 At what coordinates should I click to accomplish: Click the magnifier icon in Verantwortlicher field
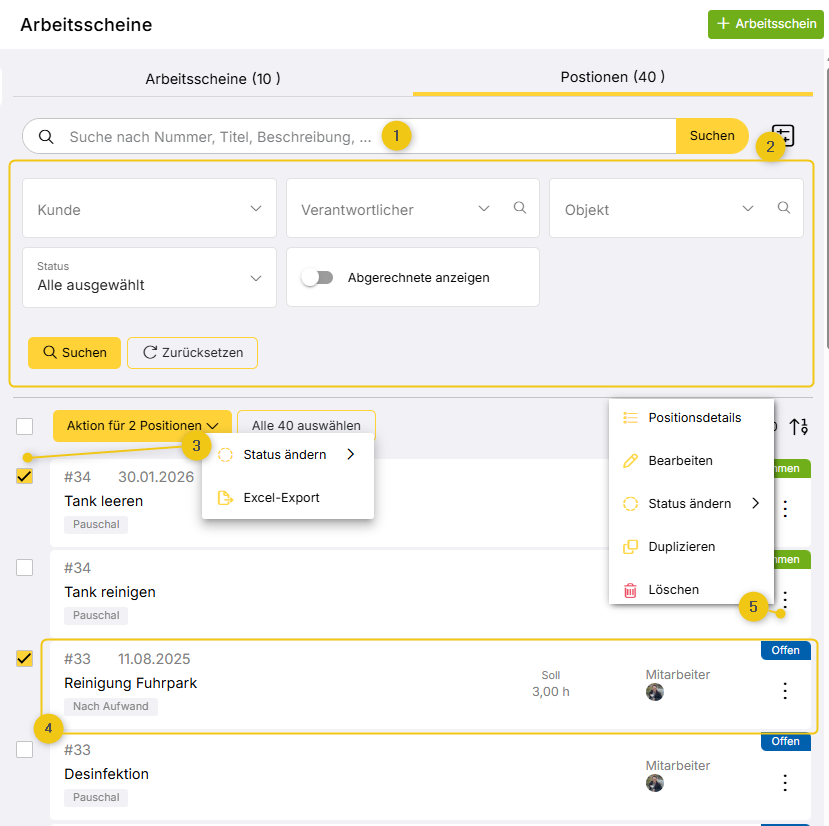tap(519, 208)
